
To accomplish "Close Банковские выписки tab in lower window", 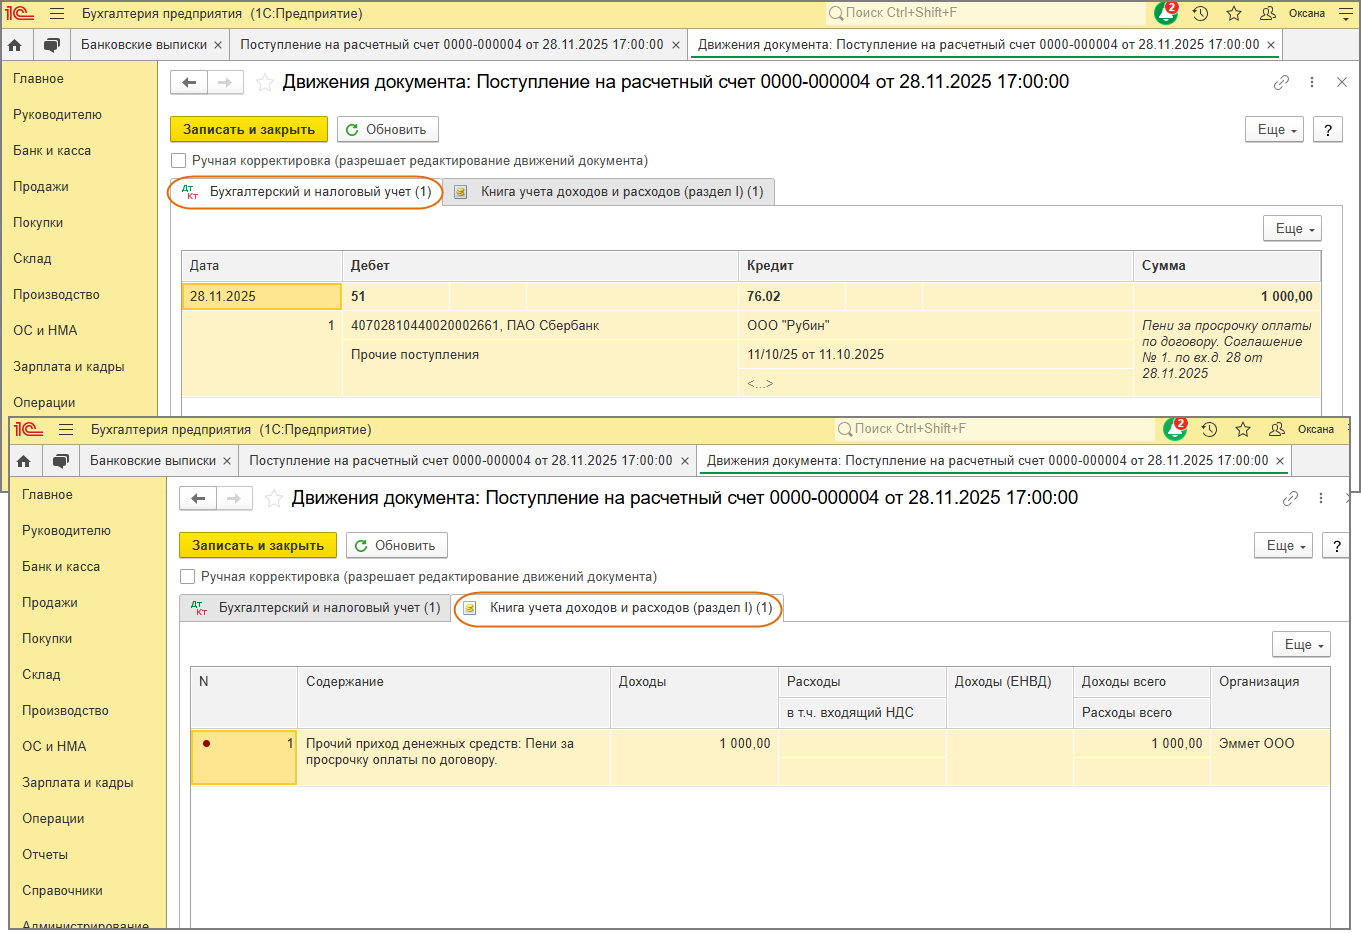I will pyautogui.click(x=227, y=461).
